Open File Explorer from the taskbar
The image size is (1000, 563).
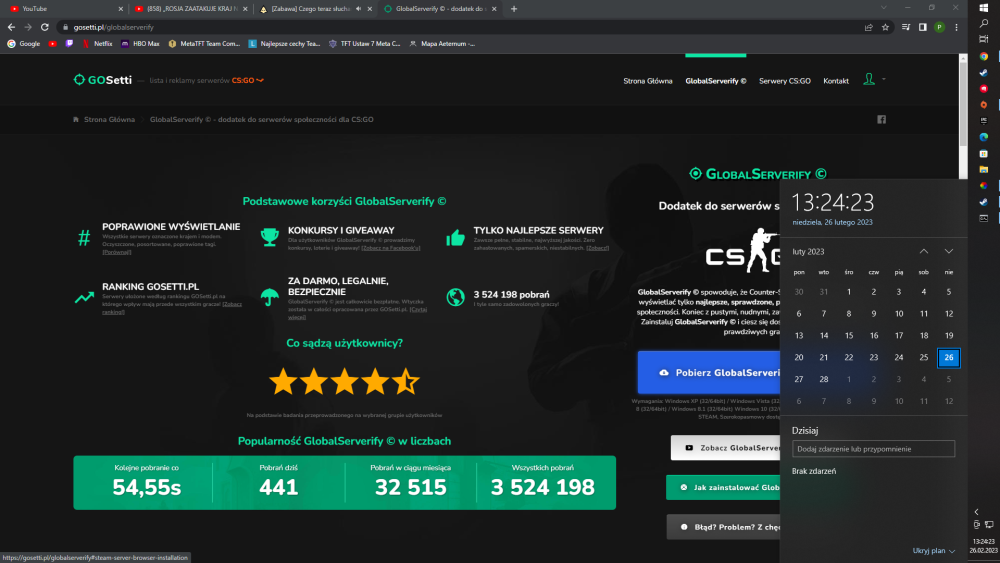983,170
